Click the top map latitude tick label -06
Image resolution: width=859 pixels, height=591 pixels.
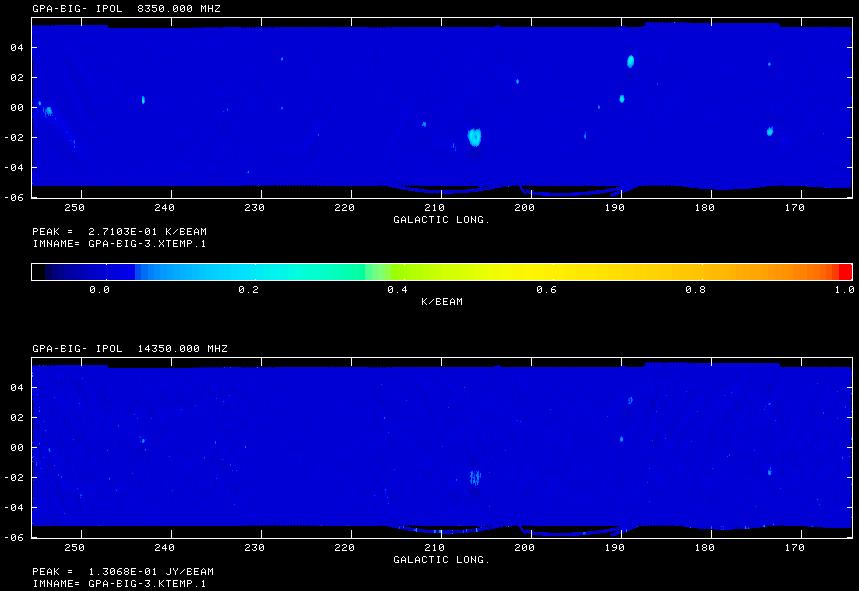click(x=14, y=198)
